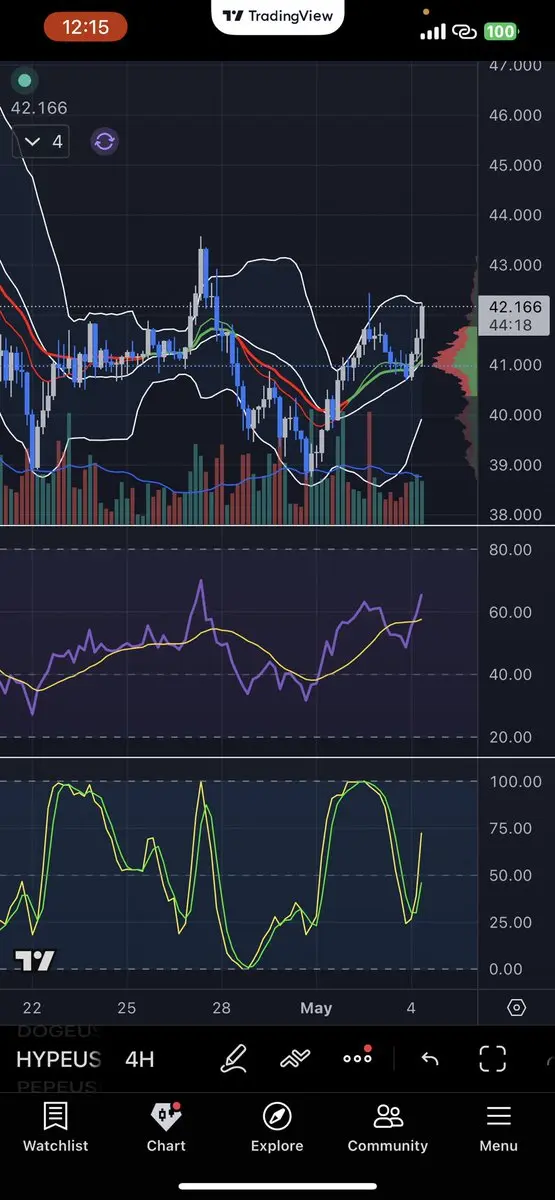Tap the green market status dot
Image resolution: width=555 pixels, height=1200 pixels.
pyautogui.click(x=25, y=81)
